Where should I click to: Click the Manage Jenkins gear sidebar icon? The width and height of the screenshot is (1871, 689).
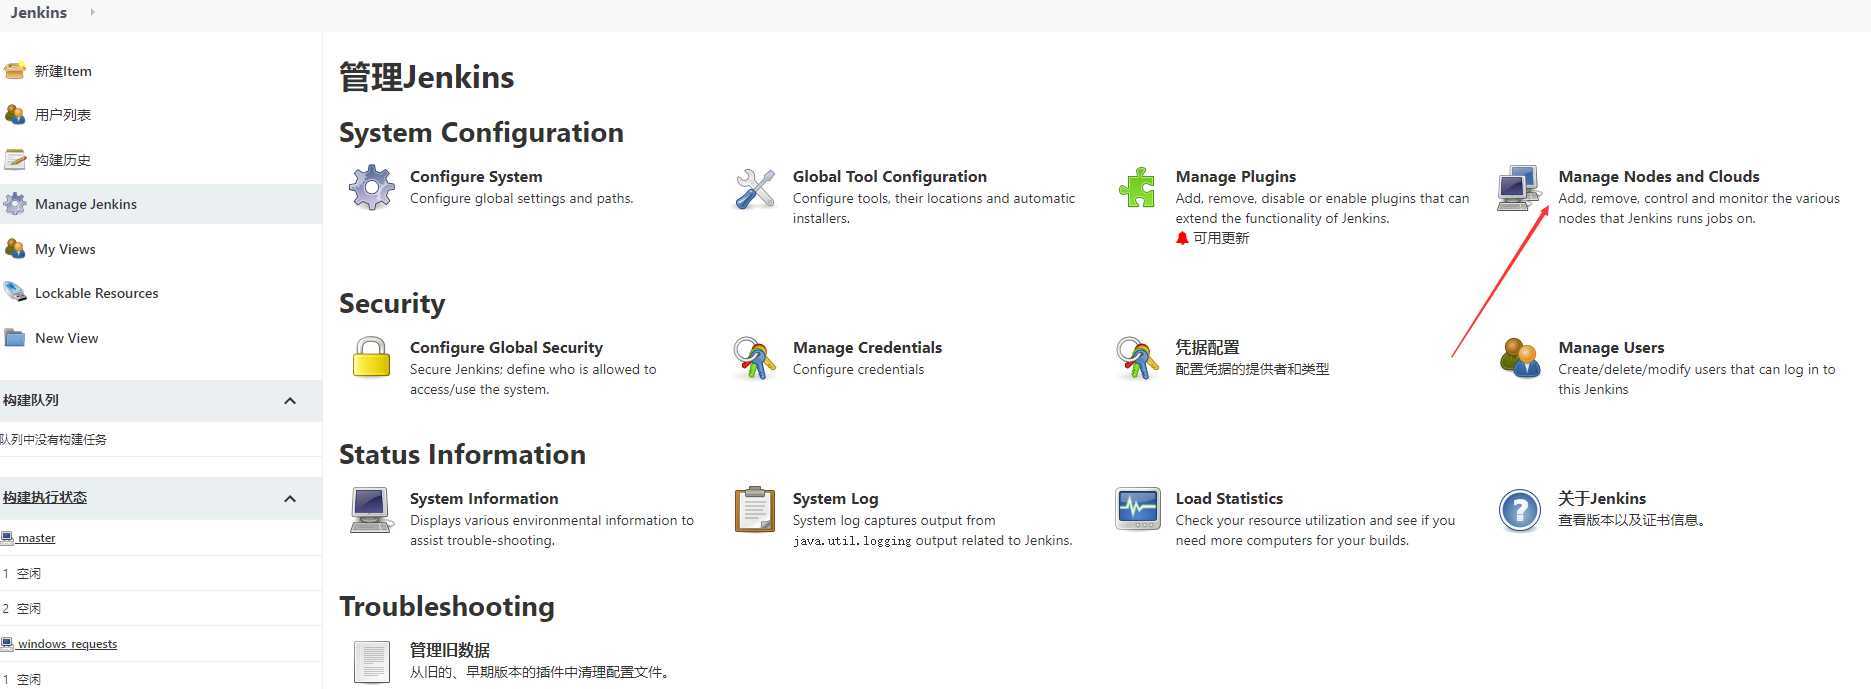tap(15, 204)
